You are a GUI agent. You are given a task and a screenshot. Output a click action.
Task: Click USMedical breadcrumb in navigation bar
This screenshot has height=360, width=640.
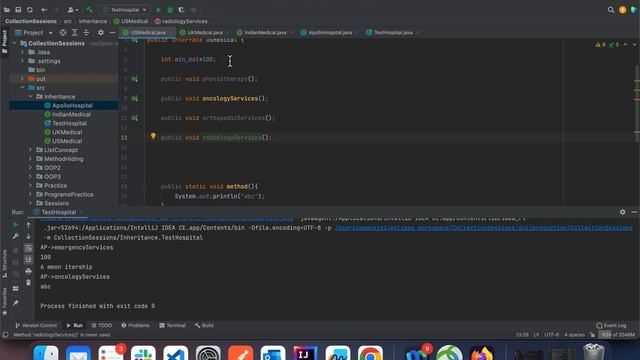(131, 21)
